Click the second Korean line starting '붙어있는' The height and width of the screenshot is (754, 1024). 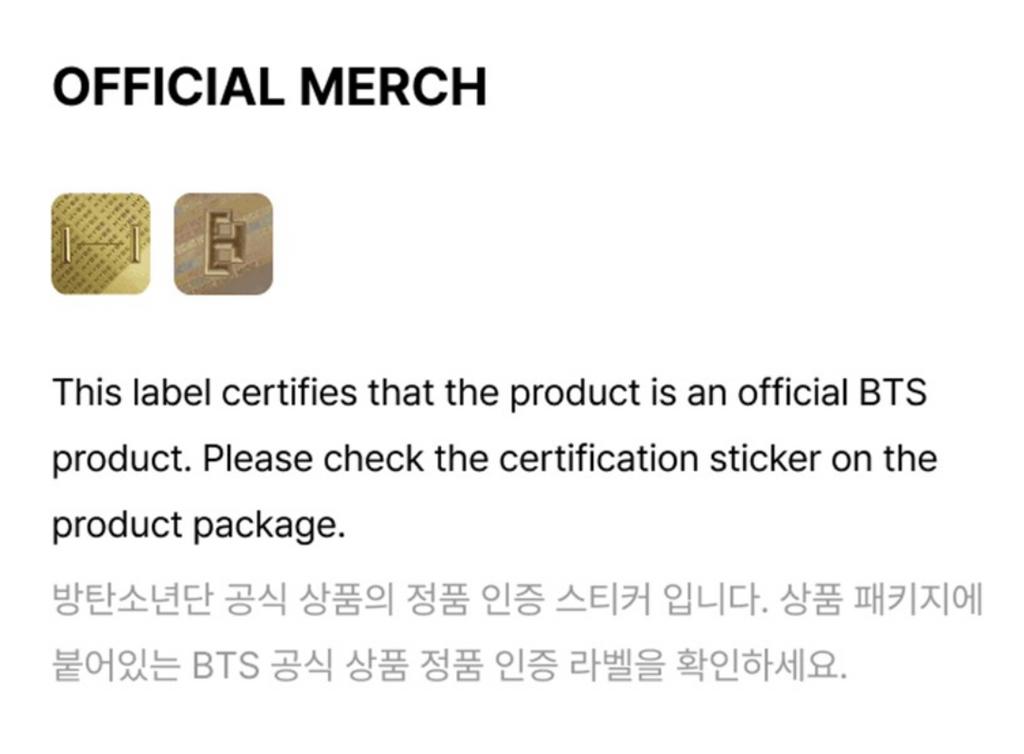[x=449, y=665]
